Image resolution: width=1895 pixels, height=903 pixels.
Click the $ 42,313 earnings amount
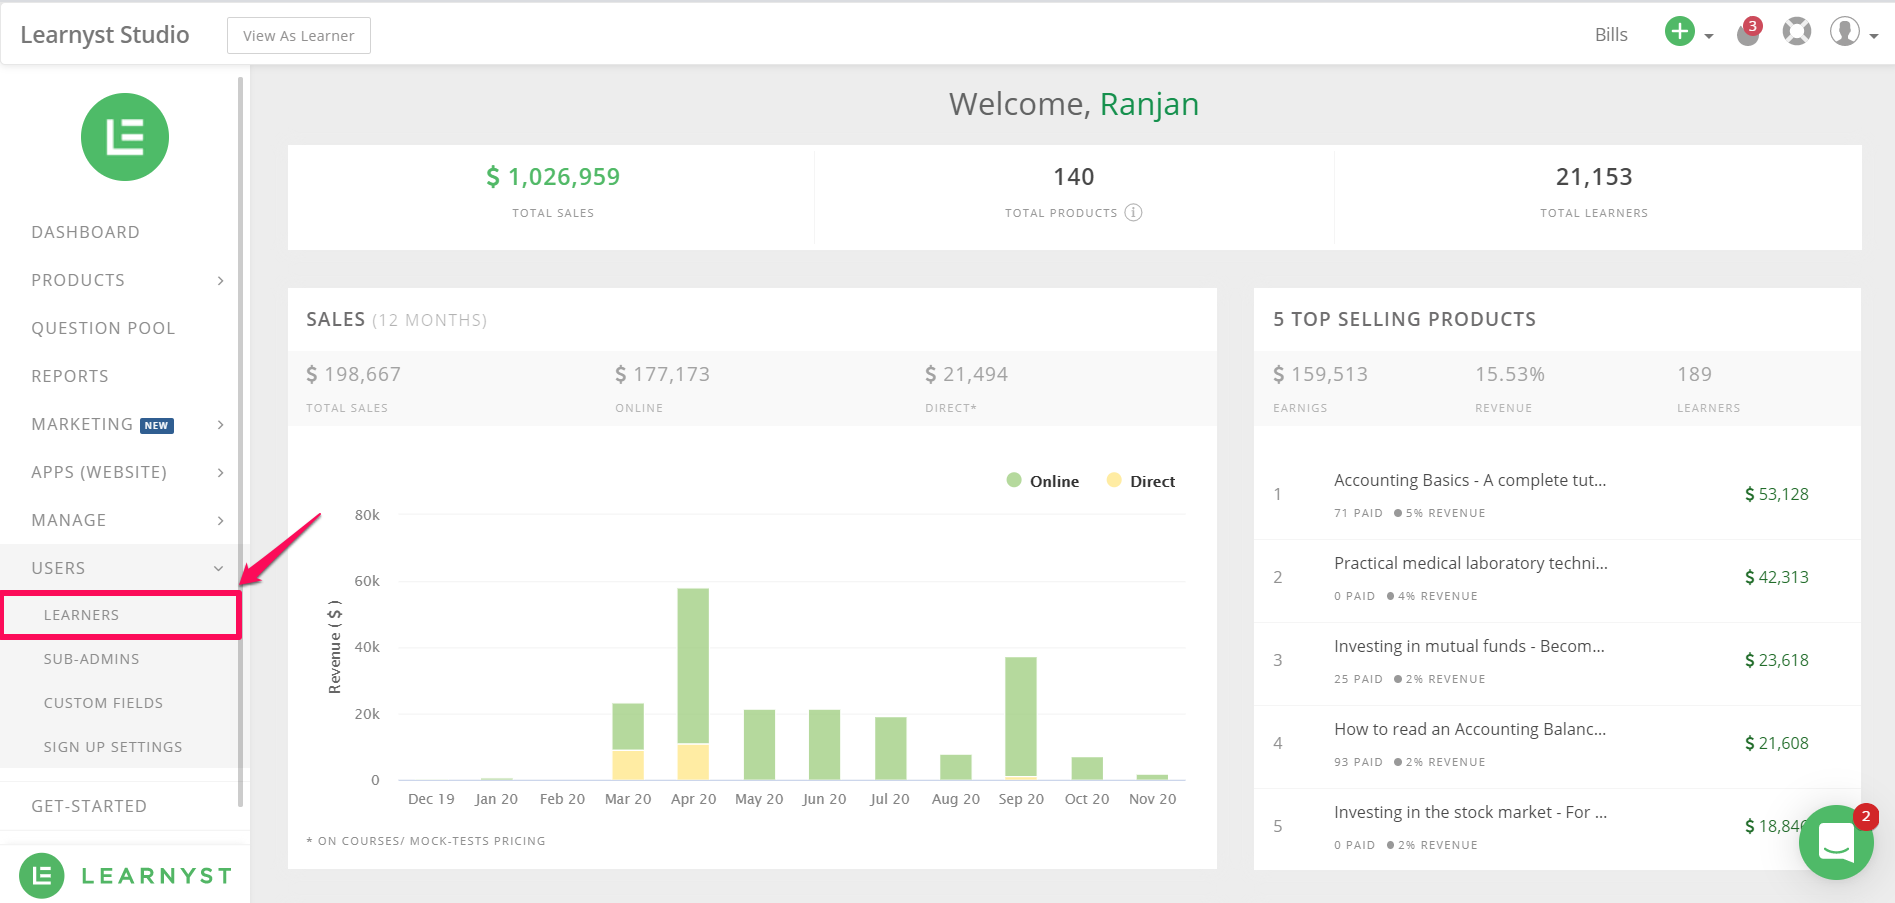pos(1776,577)
